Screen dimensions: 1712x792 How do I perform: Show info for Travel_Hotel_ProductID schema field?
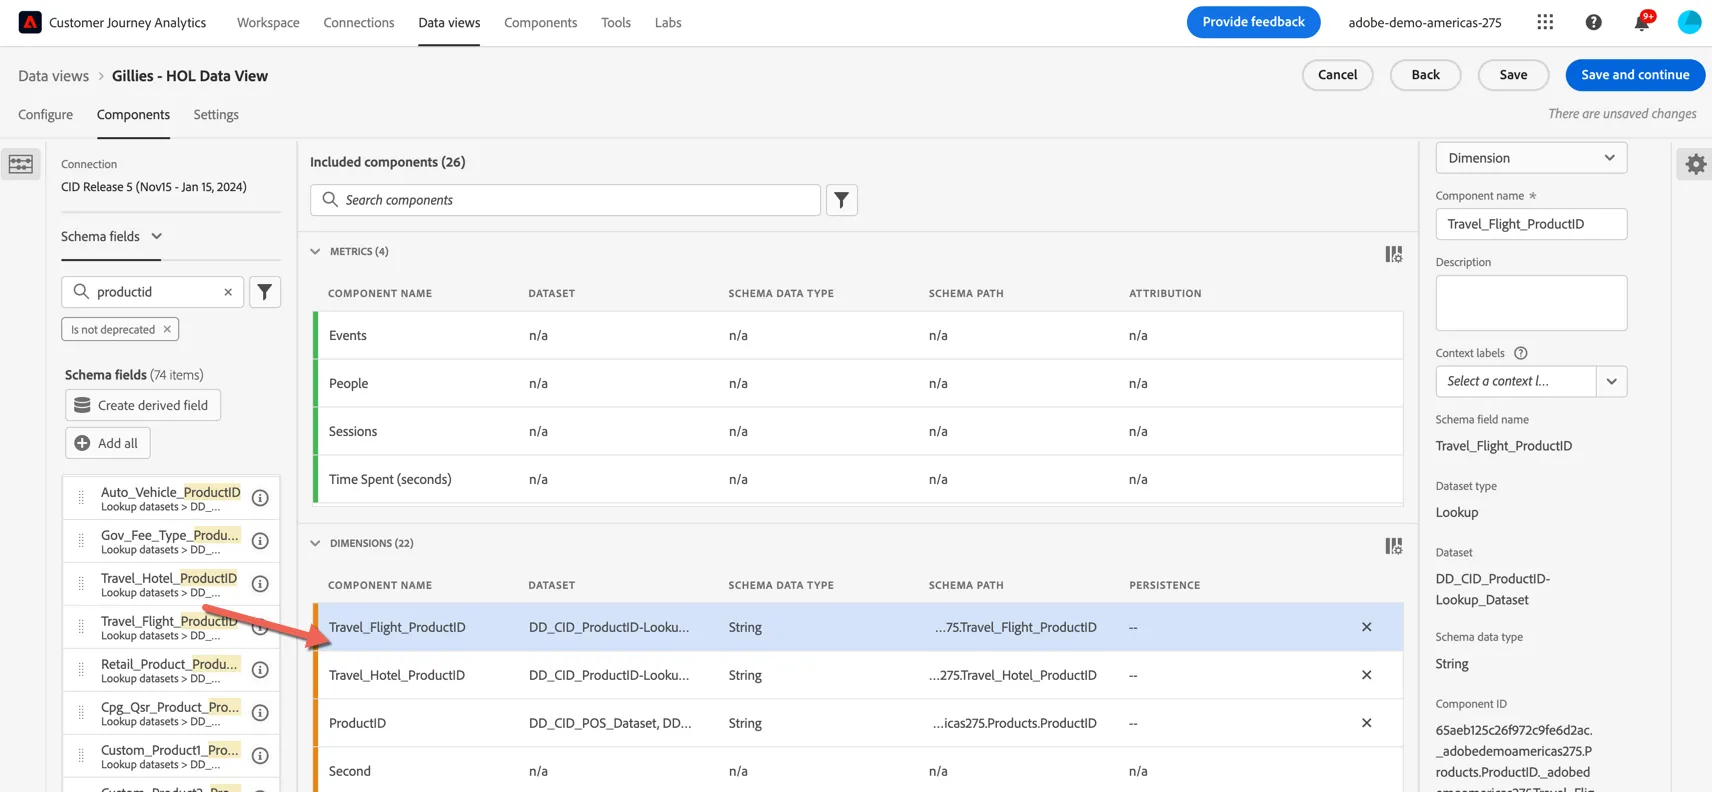coord(260,584)
